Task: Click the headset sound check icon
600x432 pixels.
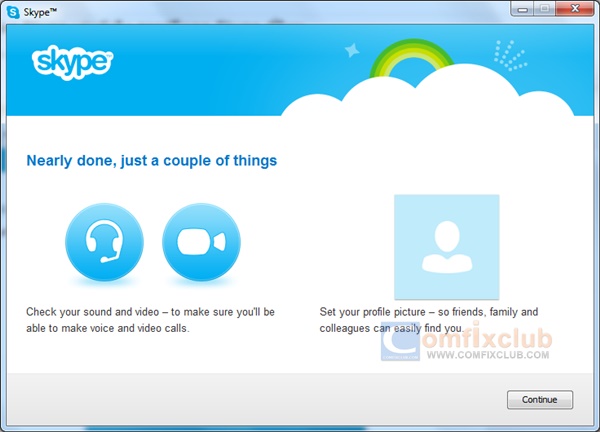Action: coord(104,242)
